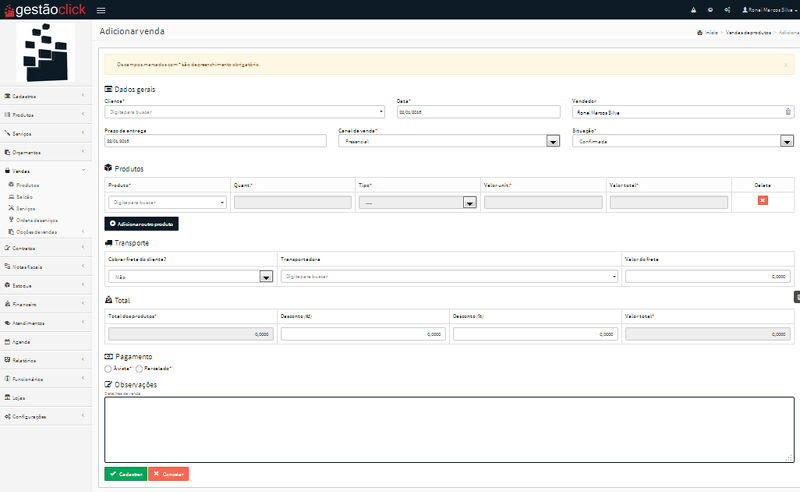The width and height of the screenshot is (800, 492).
Task: Open the Produto search dropdown
Action: [x=167, y=202]
